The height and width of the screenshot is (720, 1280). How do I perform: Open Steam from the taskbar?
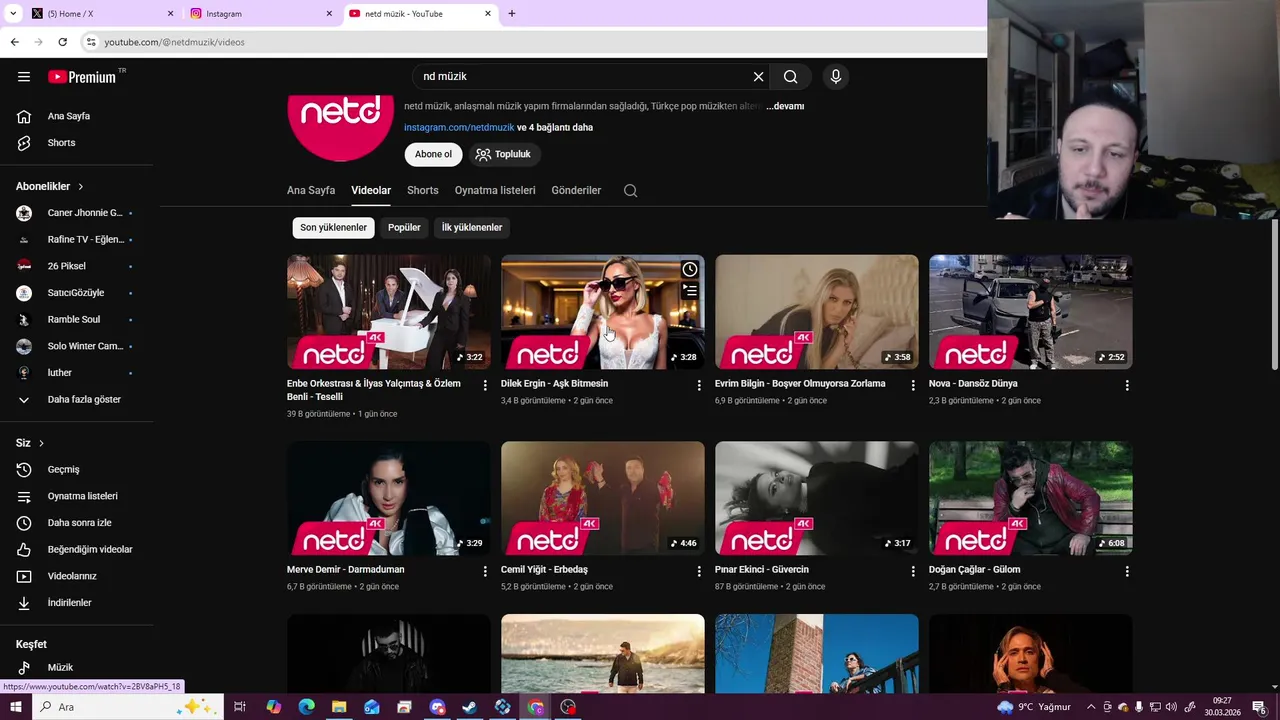click(x=469, y=707)
